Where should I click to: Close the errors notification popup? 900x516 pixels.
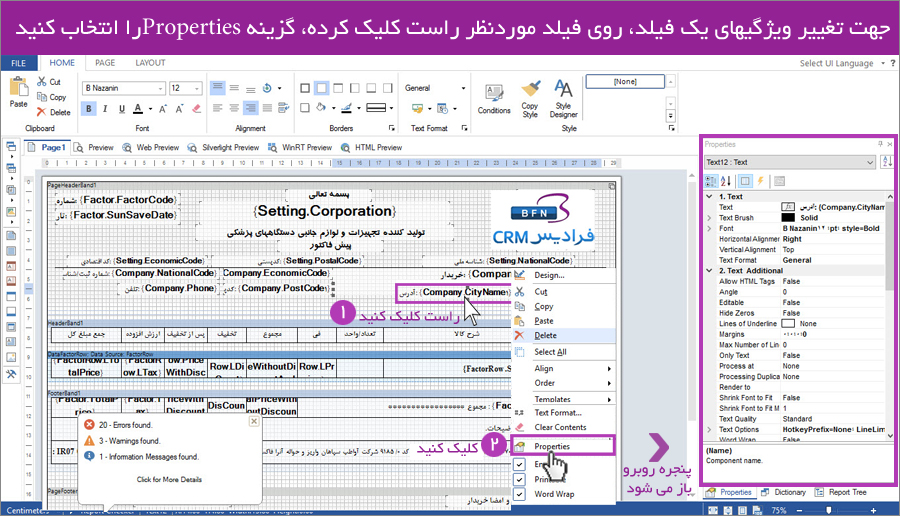coord(254,421)
